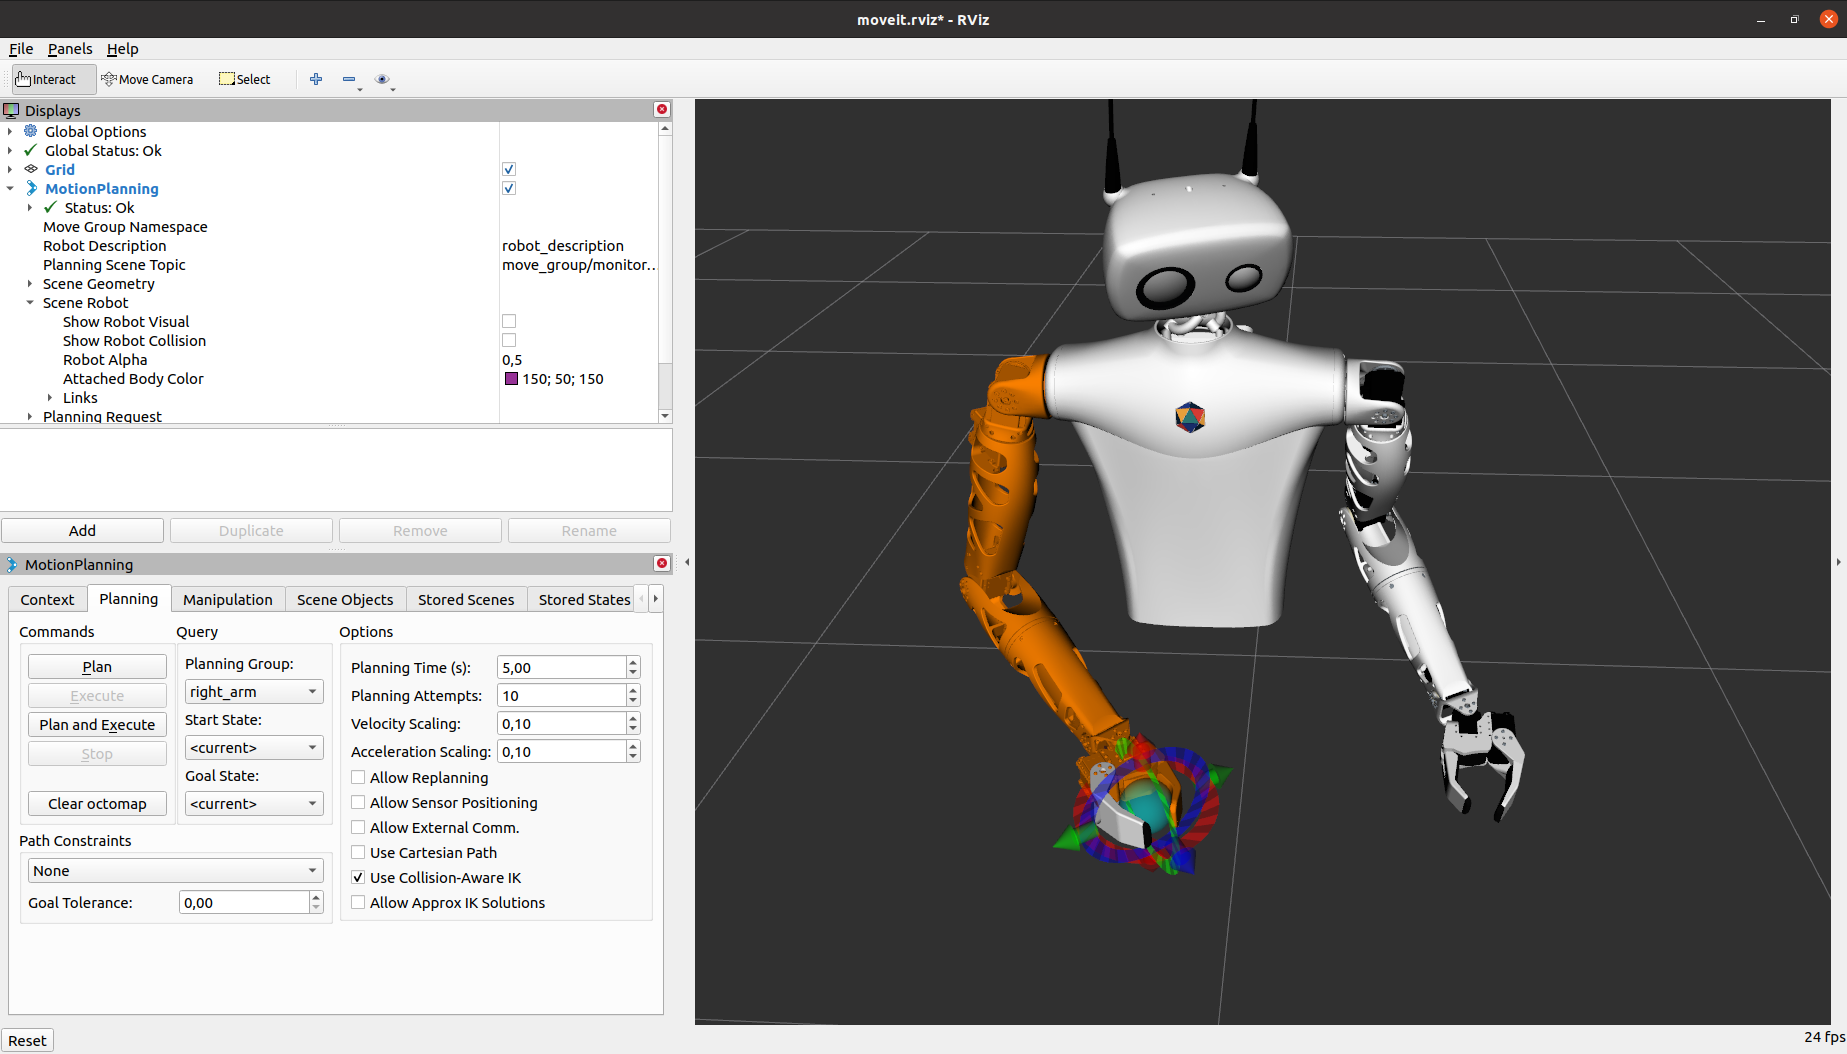Choose the Select tool
1847x1054 pixels.
245,79
